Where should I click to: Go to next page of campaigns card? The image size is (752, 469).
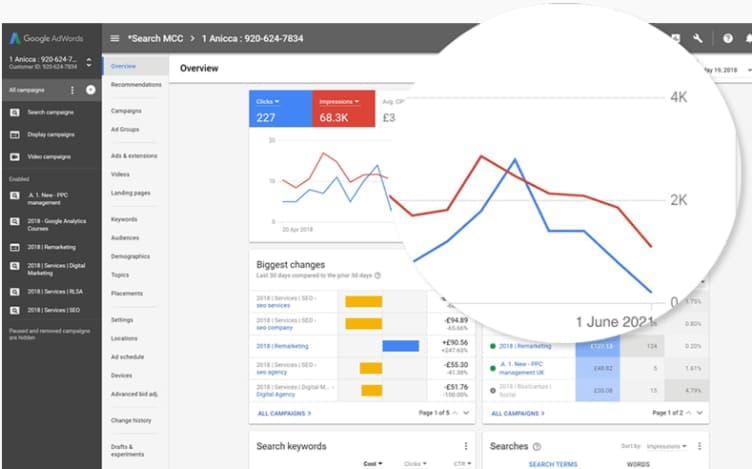point(700,413)
